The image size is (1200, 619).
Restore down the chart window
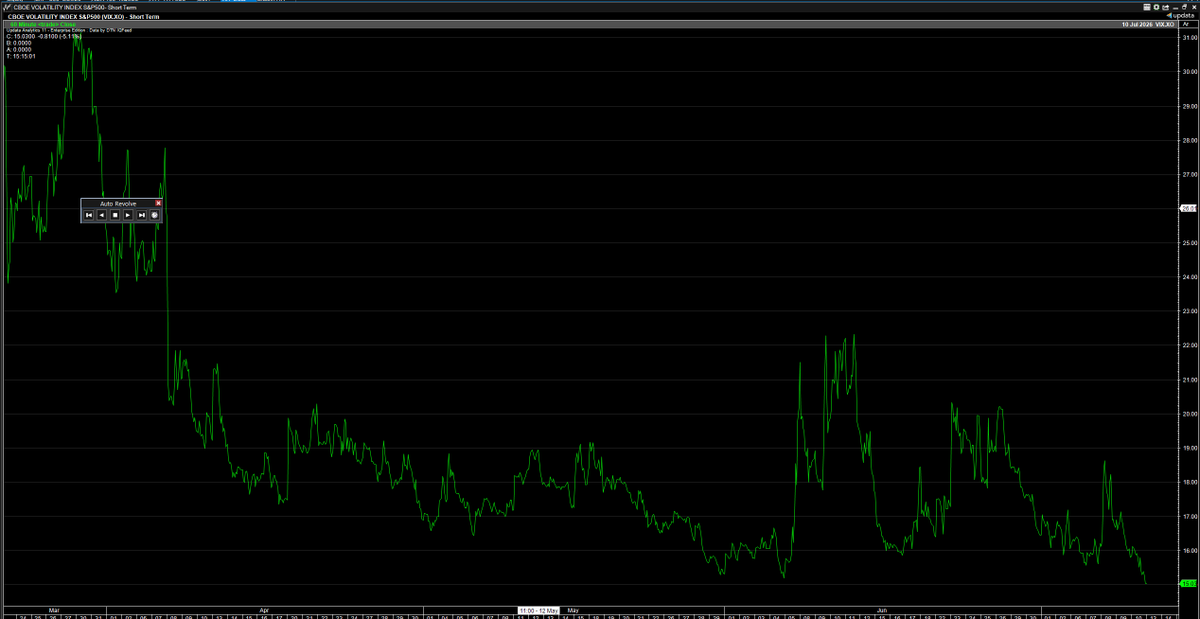coord(1183,7)
